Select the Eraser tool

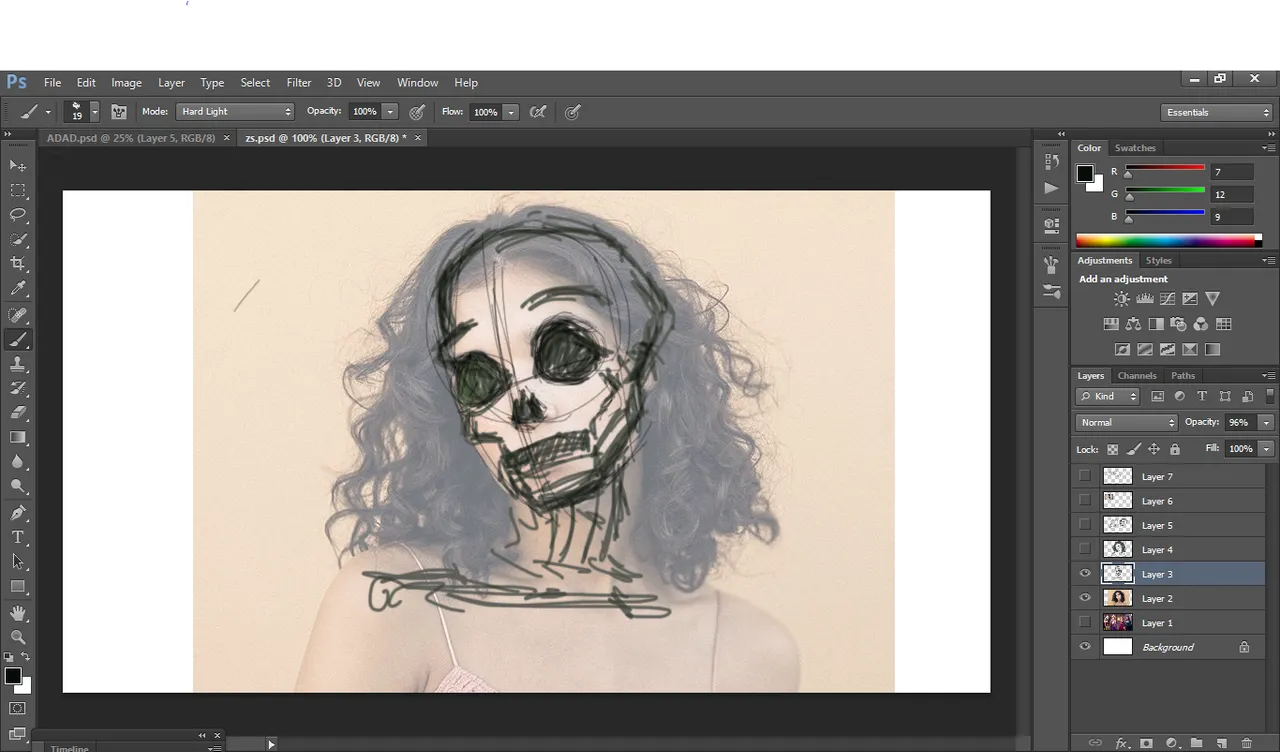pos(18,412)
